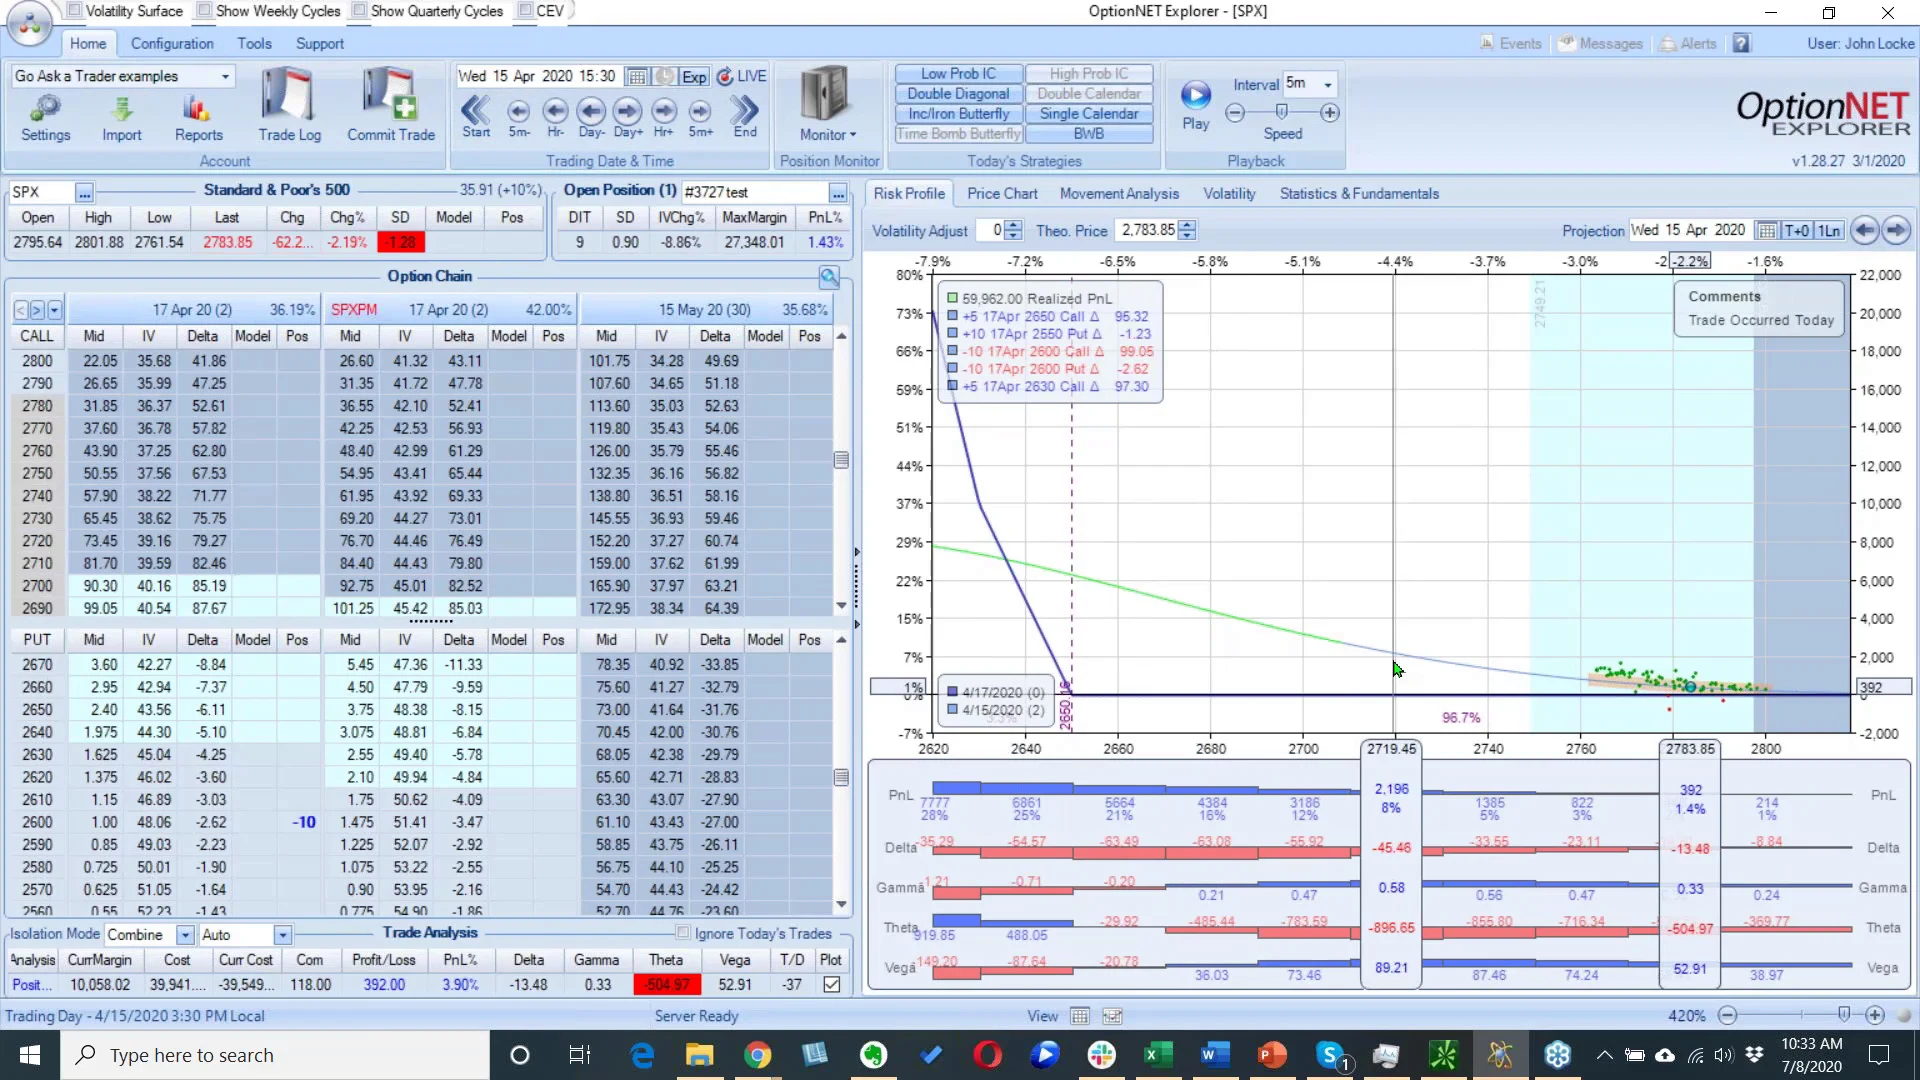Viewport: 1920px width, 1080px height.
Task: Switch to the Price Chart tab
Action: click(x=1002, y=194)
